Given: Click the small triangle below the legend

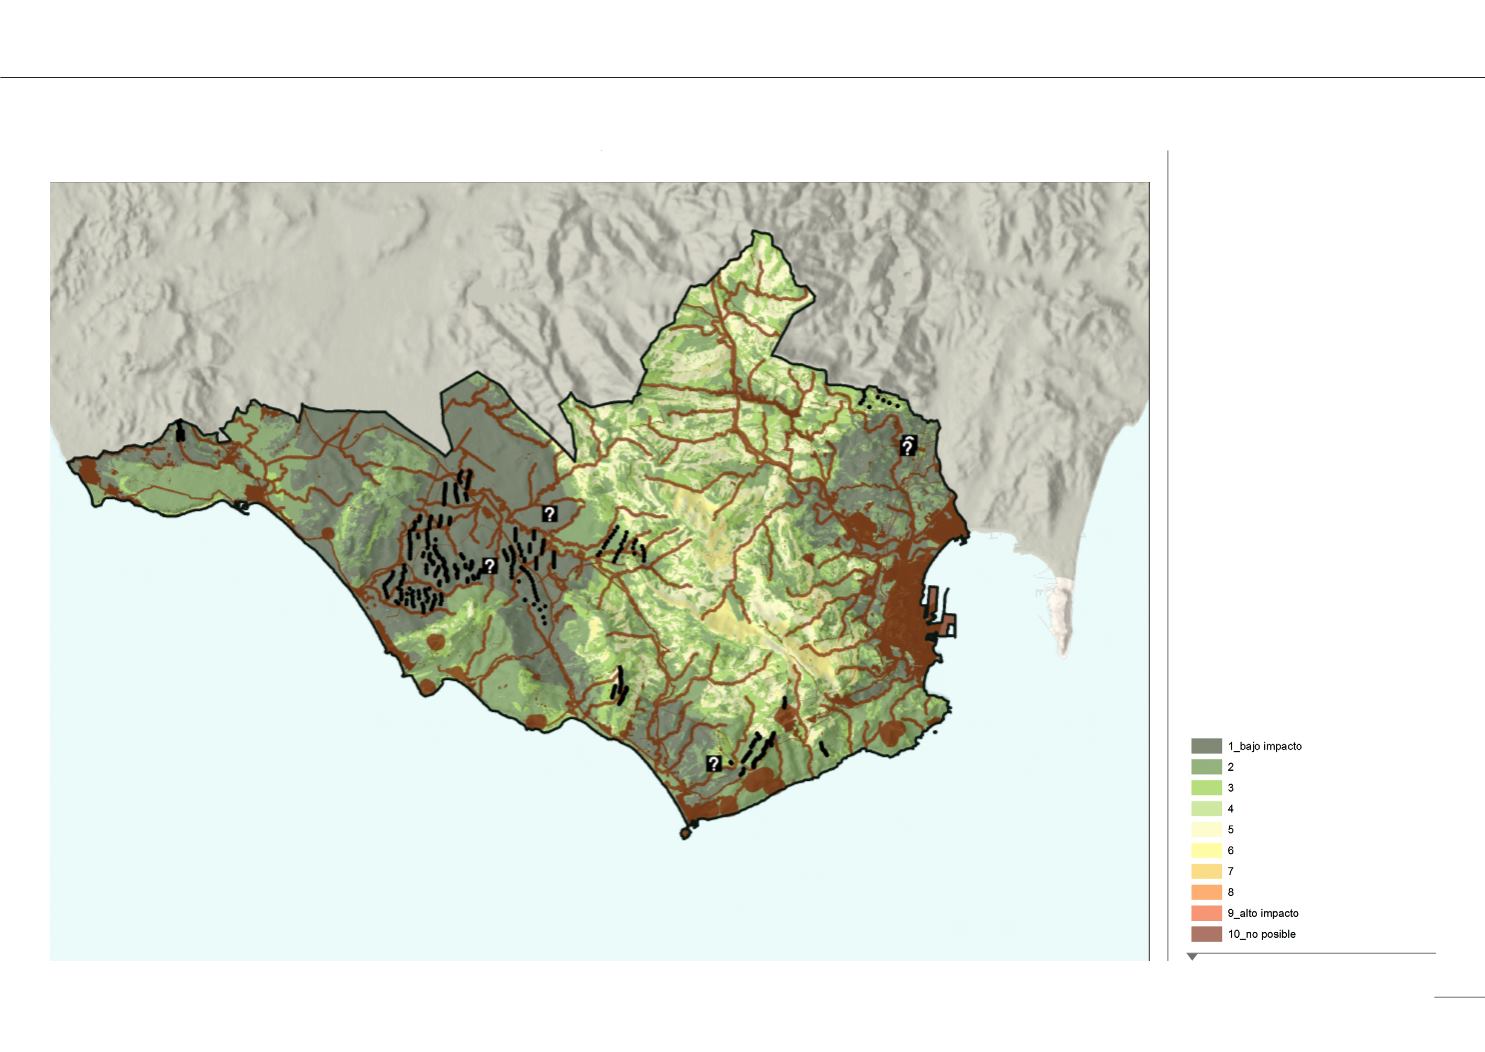Looking at the screenshot, I should [1192, 957].
